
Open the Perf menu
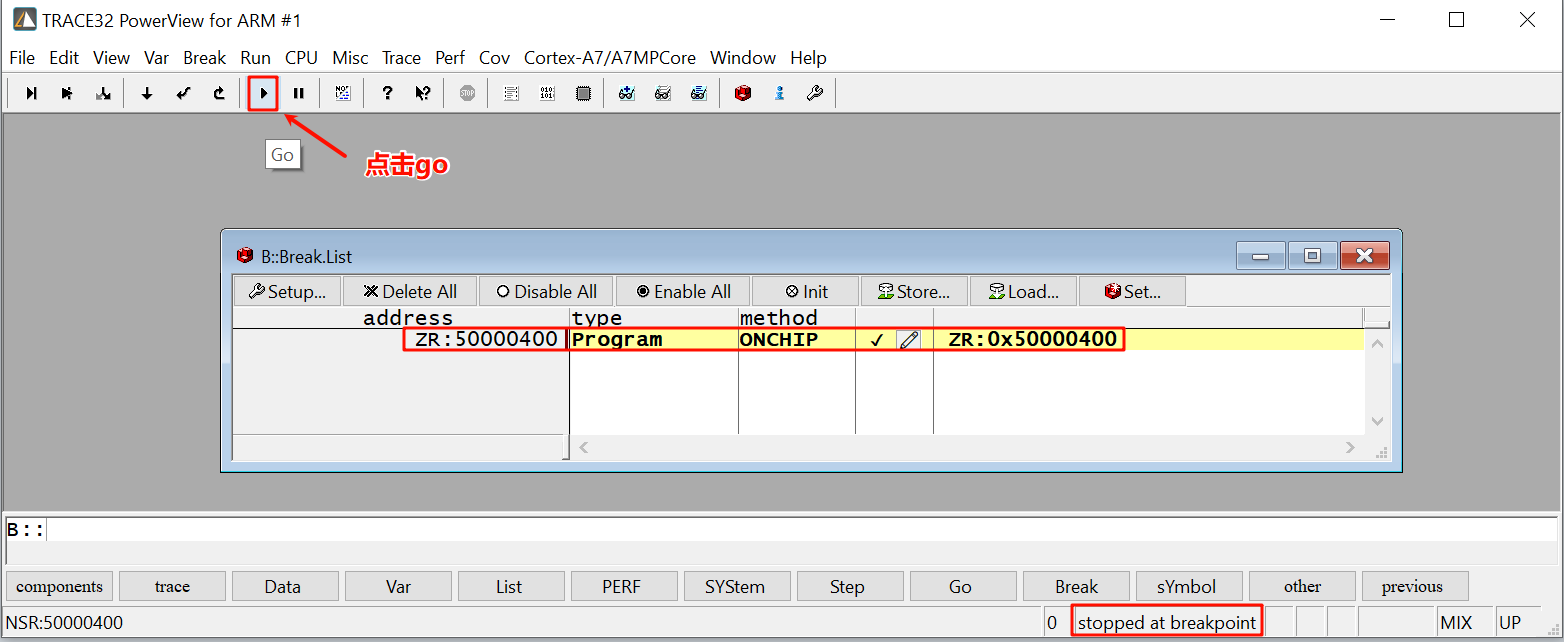click(450, 58)
